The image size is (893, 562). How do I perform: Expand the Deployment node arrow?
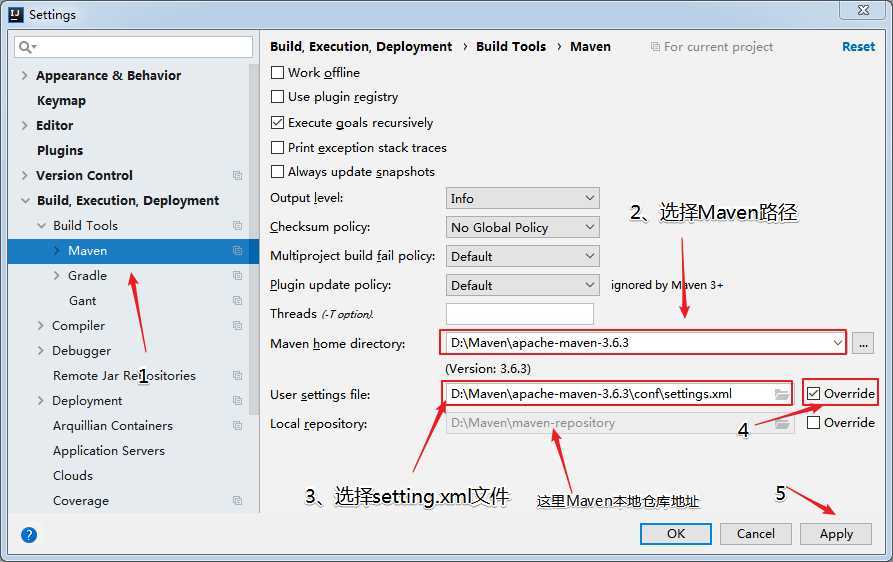coord(40,401)
